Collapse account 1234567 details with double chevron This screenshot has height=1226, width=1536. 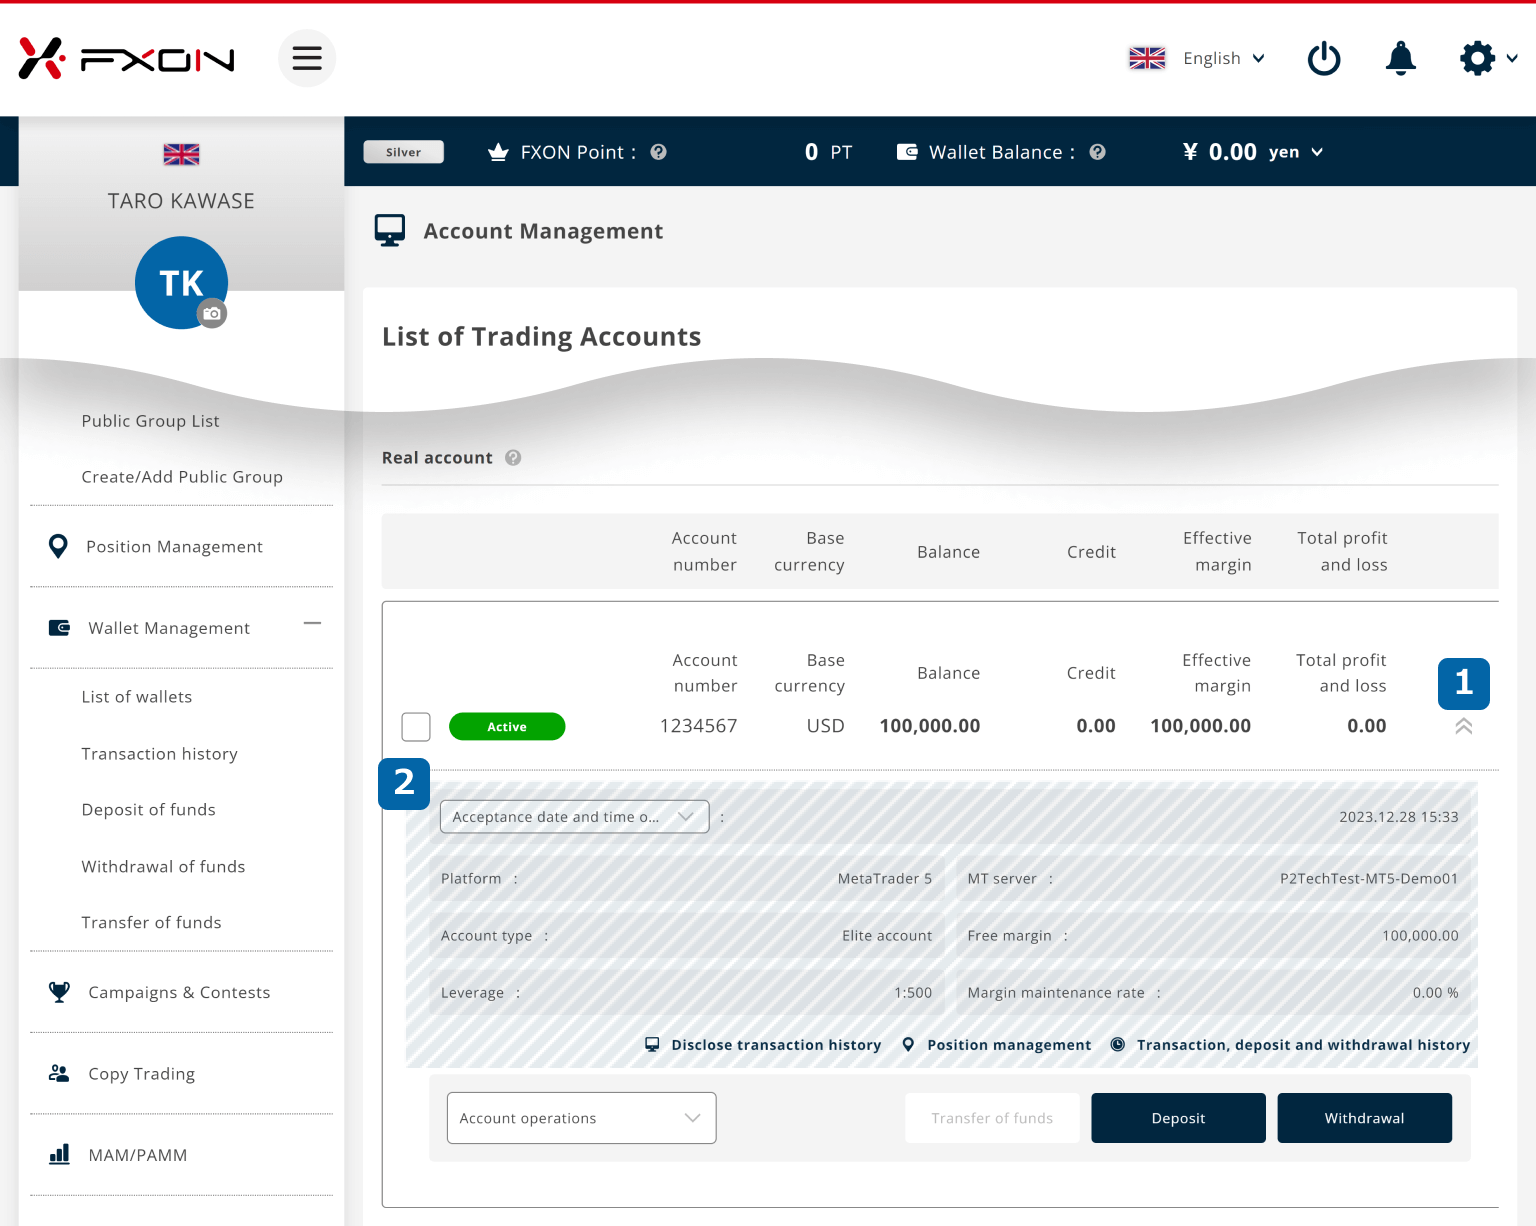point(1464,726)
